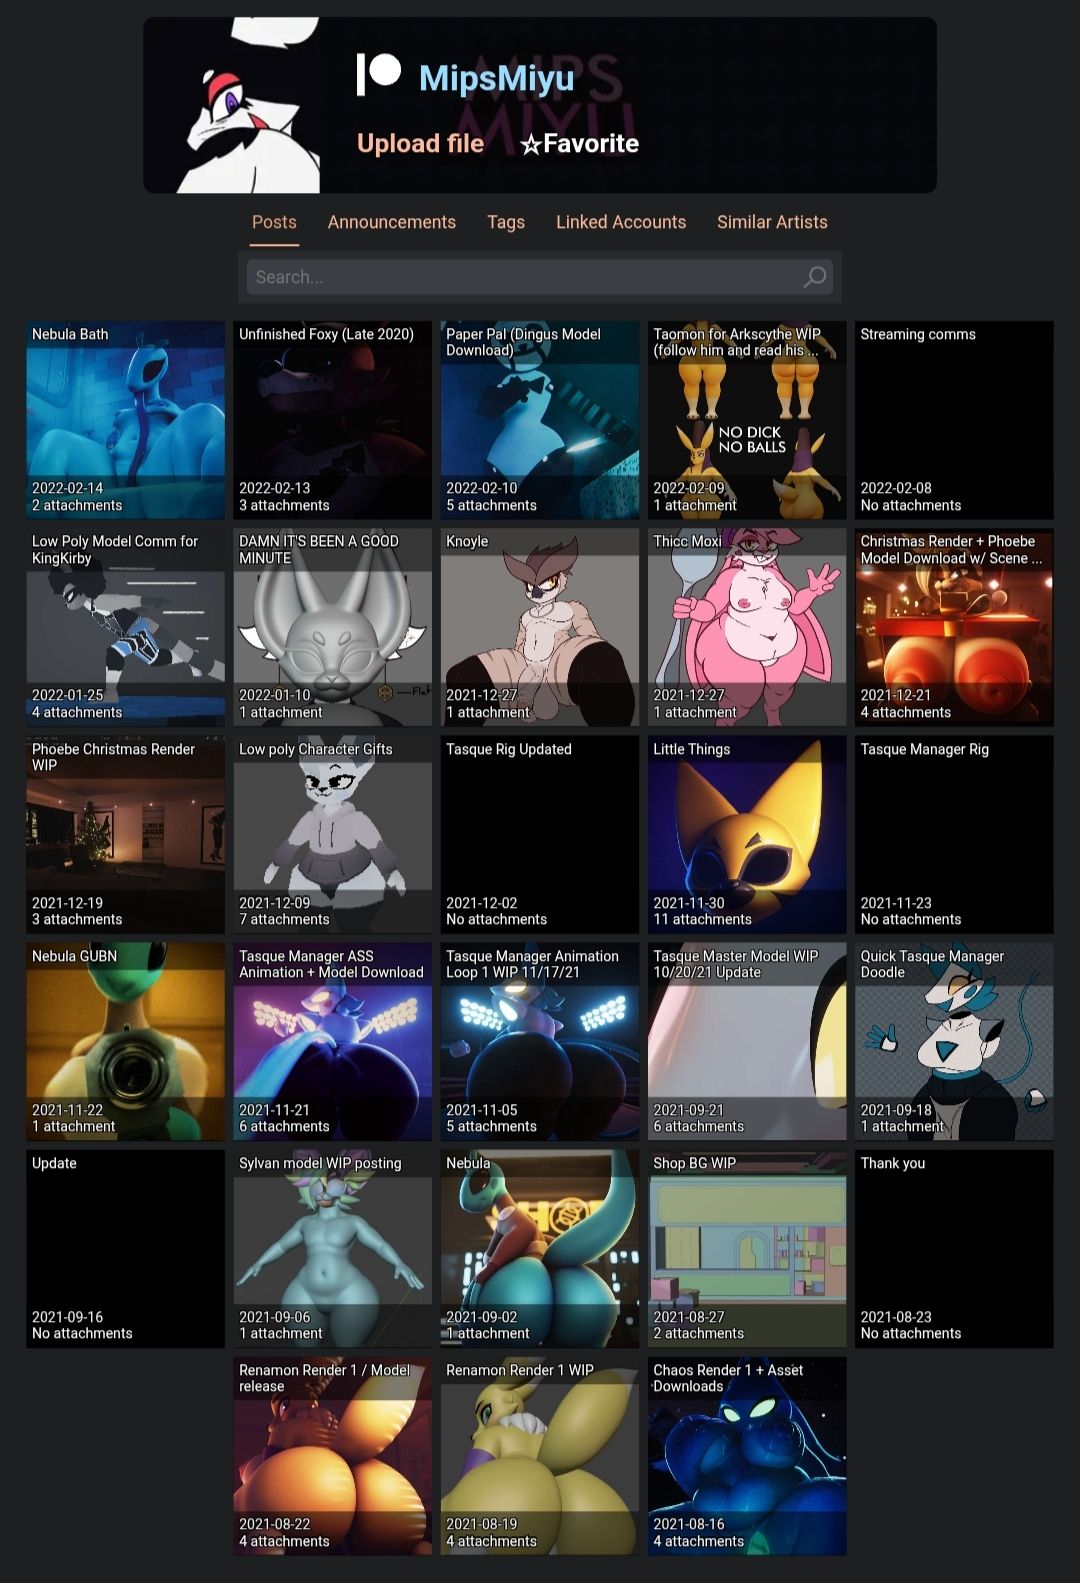Open the Unfinished Foxy (Late 2020) post
This screenshot has width=1080, height=1583.
click(332, 420)
